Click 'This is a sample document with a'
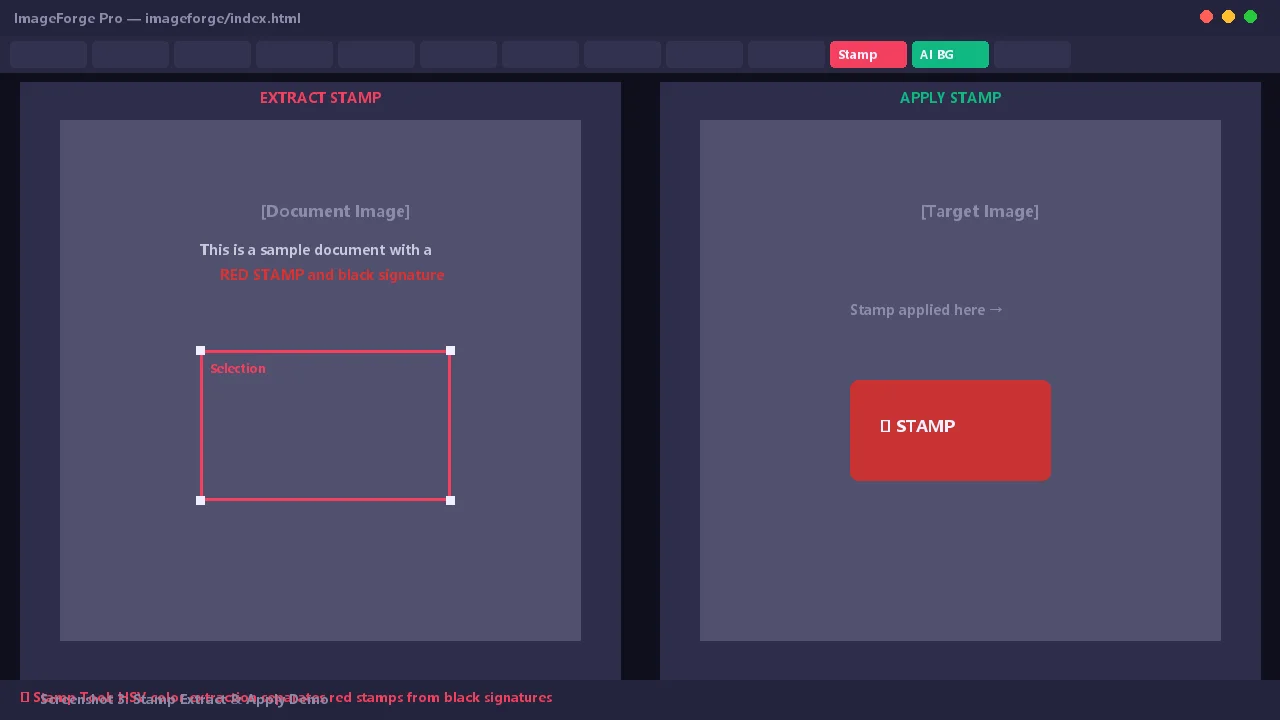Viewport: 1280px width, 720px height. pyautogui.click(x=316, y=250)
